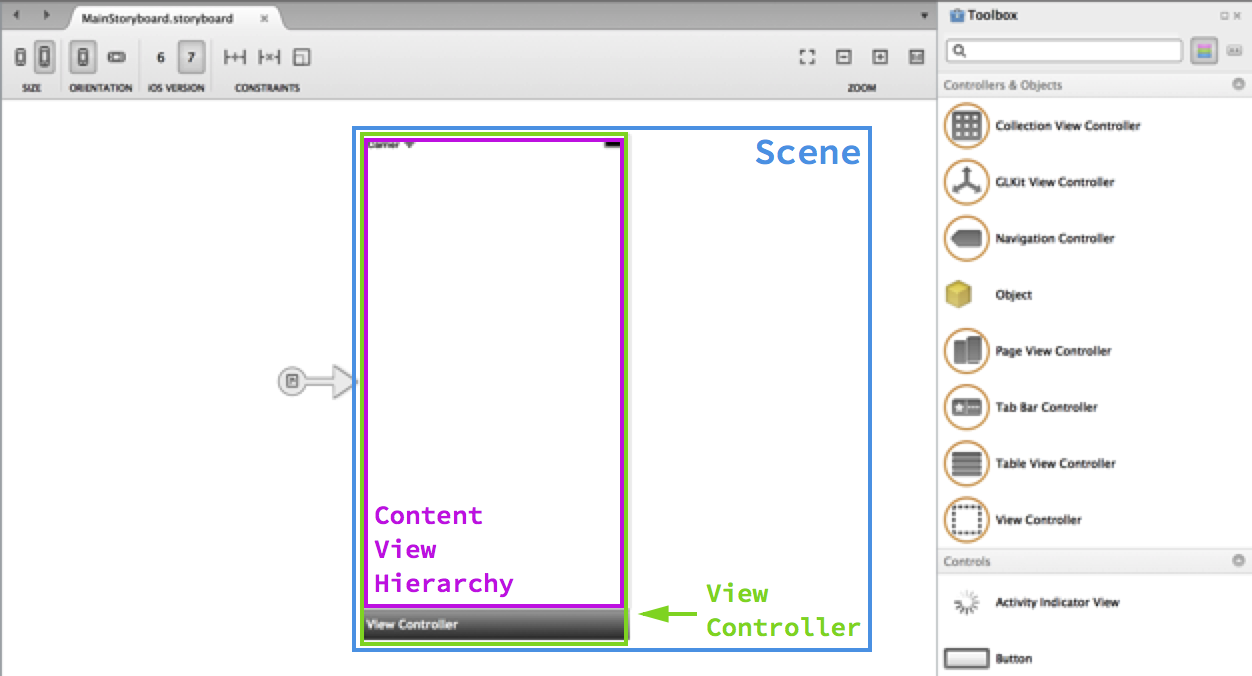
Task: Select the Button control in Toolbox
Action: (966, 659)
